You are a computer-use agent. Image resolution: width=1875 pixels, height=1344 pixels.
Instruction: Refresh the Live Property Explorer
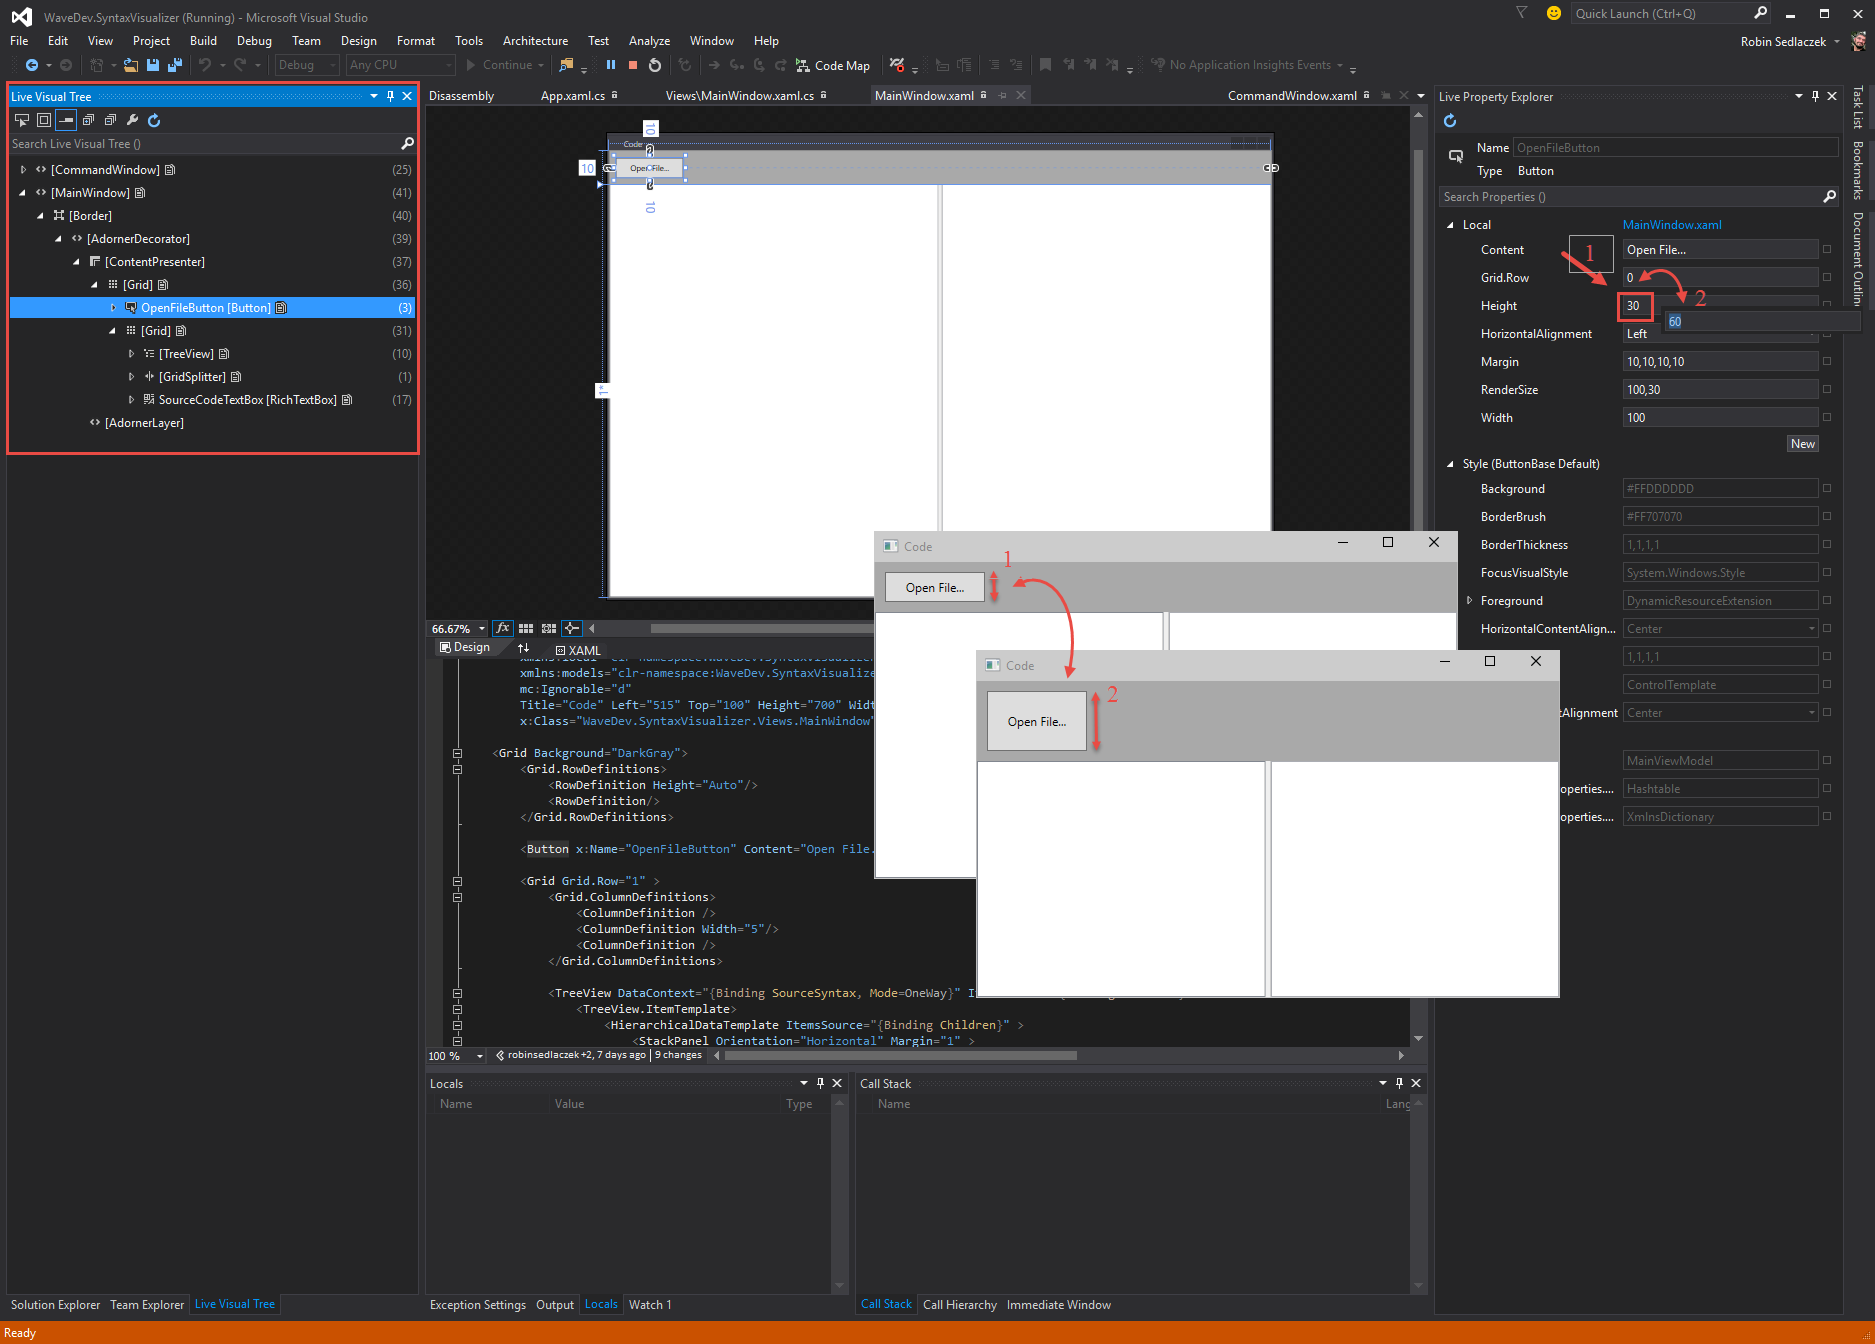pos(1450,121)
